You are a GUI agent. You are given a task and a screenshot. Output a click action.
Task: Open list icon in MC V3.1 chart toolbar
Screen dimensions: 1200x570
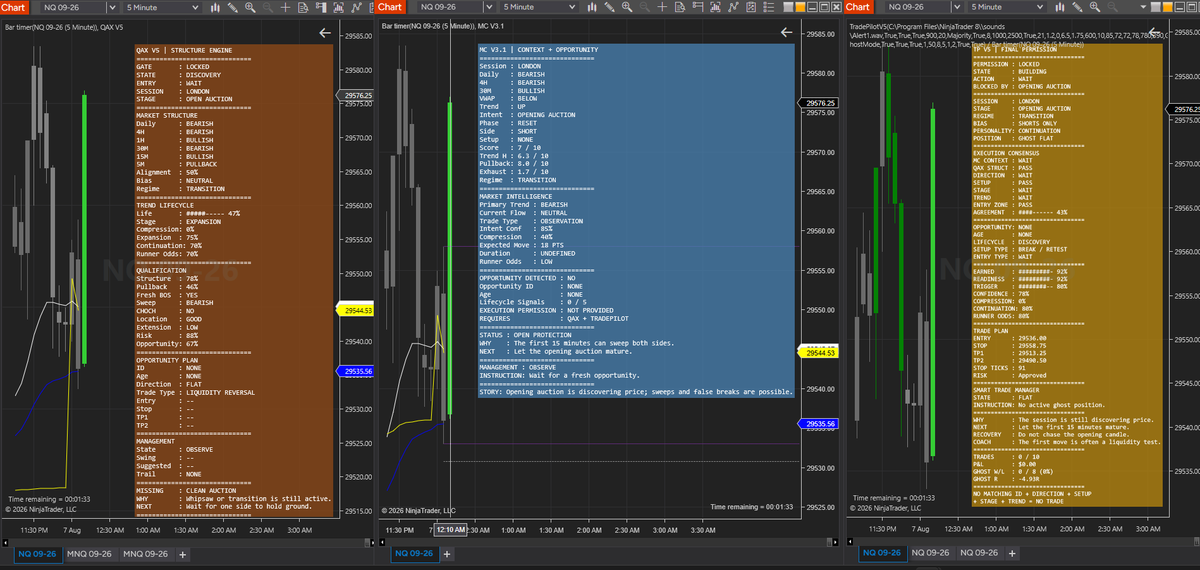[x=769, y=7]
